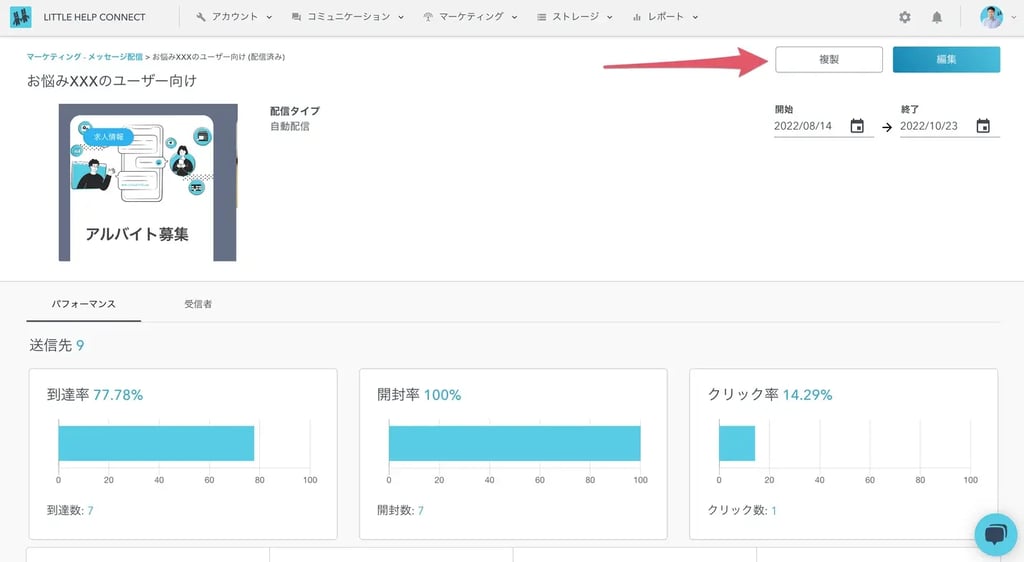
Task: Open the end date calendar icon
Action: tap(983, 126)
